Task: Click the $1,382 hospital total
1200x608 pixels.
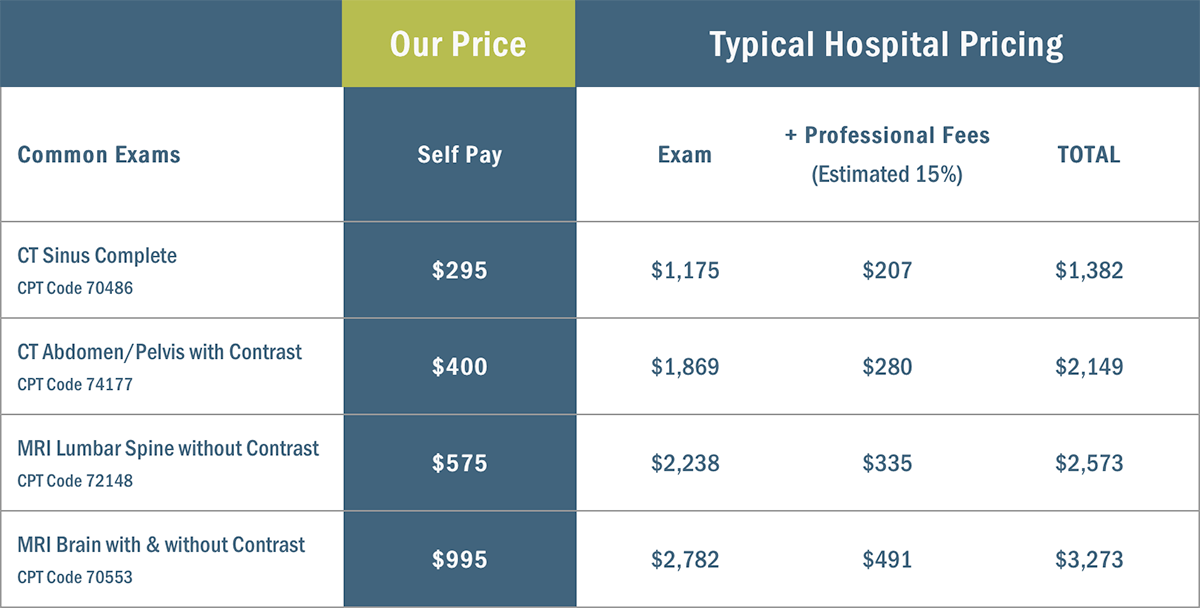Action: (x=1089, y=270)
